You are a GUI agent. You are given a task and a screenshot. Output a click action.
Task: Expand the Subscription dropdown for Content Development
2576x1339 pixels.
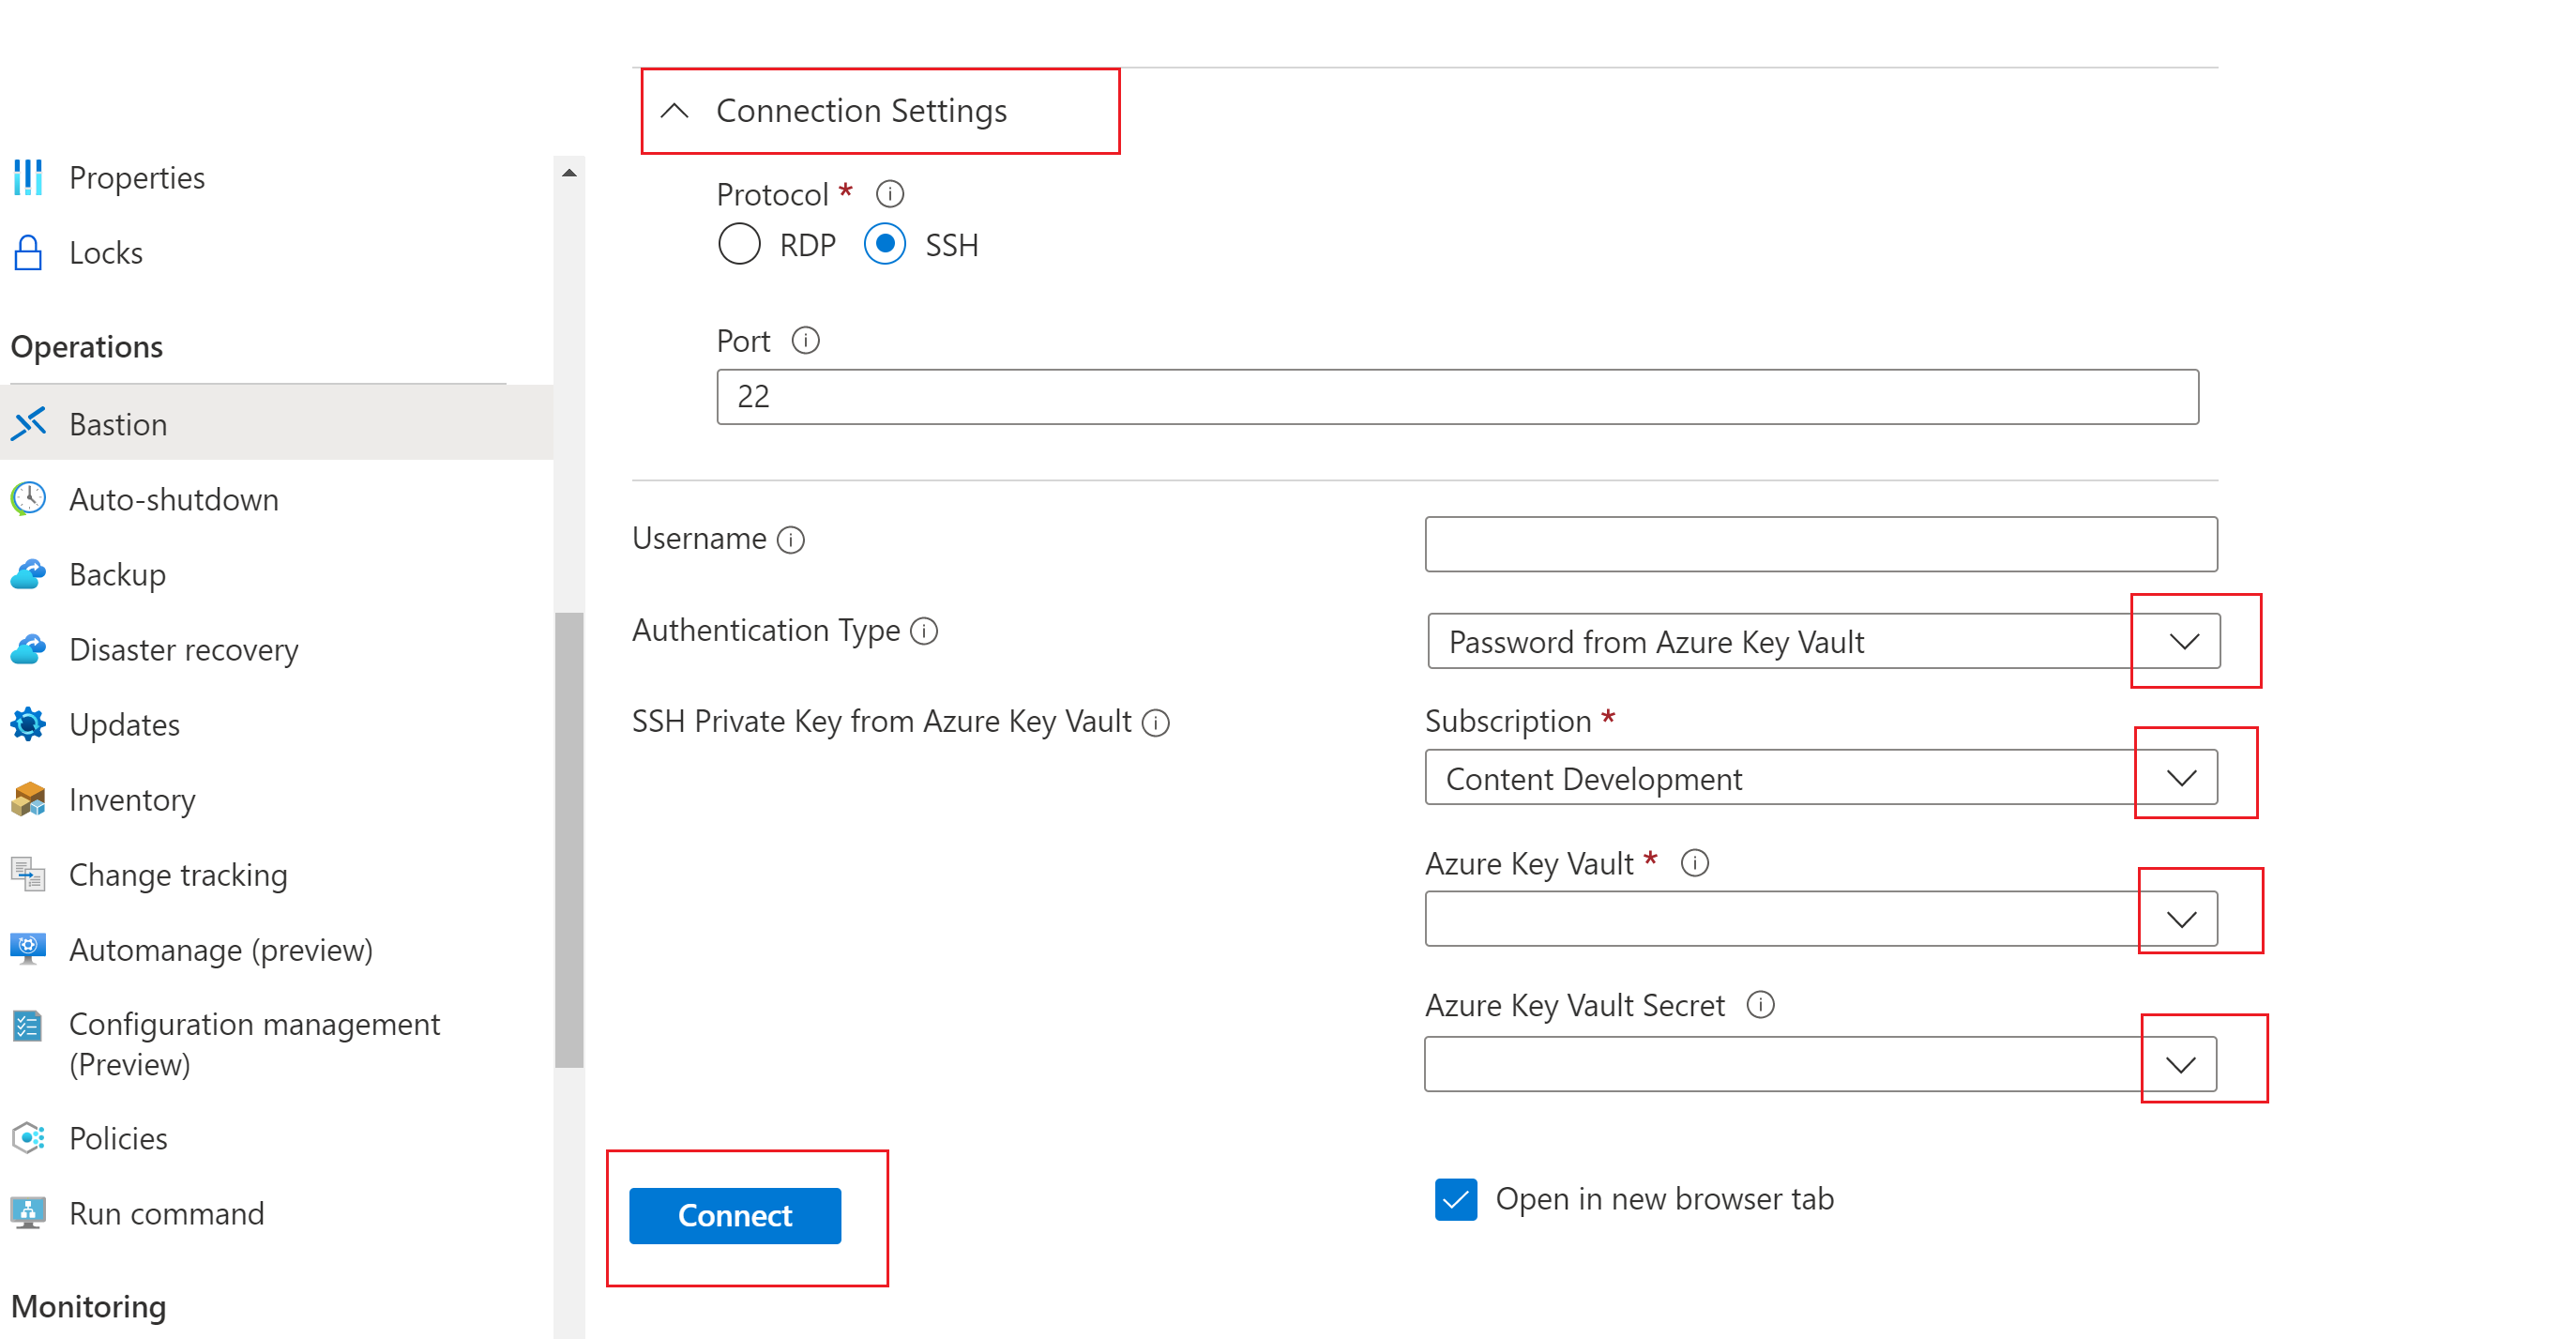click(2181, 779)
